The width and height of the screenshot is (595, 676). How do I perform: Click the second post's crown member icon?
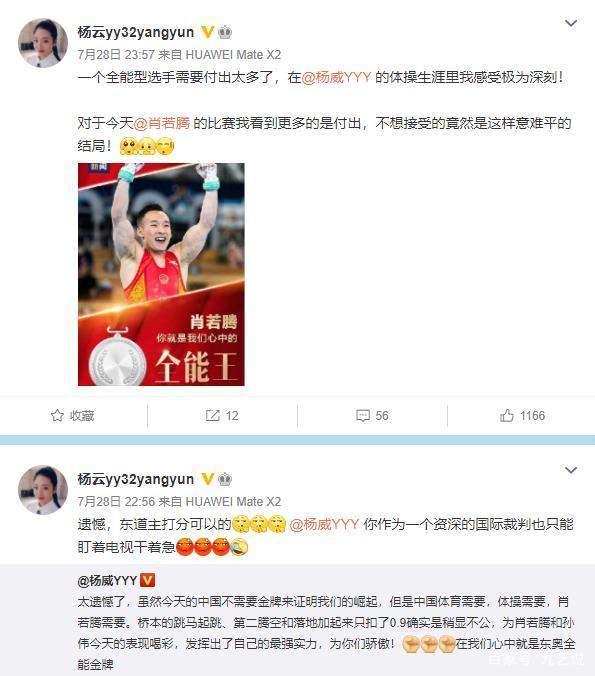[x=225, y=479]
